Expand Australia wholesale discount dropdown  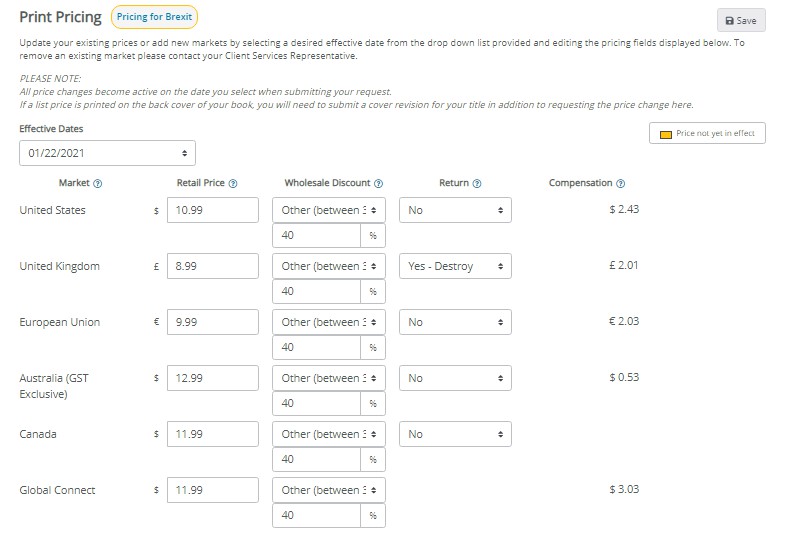click(x=329, y=379)
